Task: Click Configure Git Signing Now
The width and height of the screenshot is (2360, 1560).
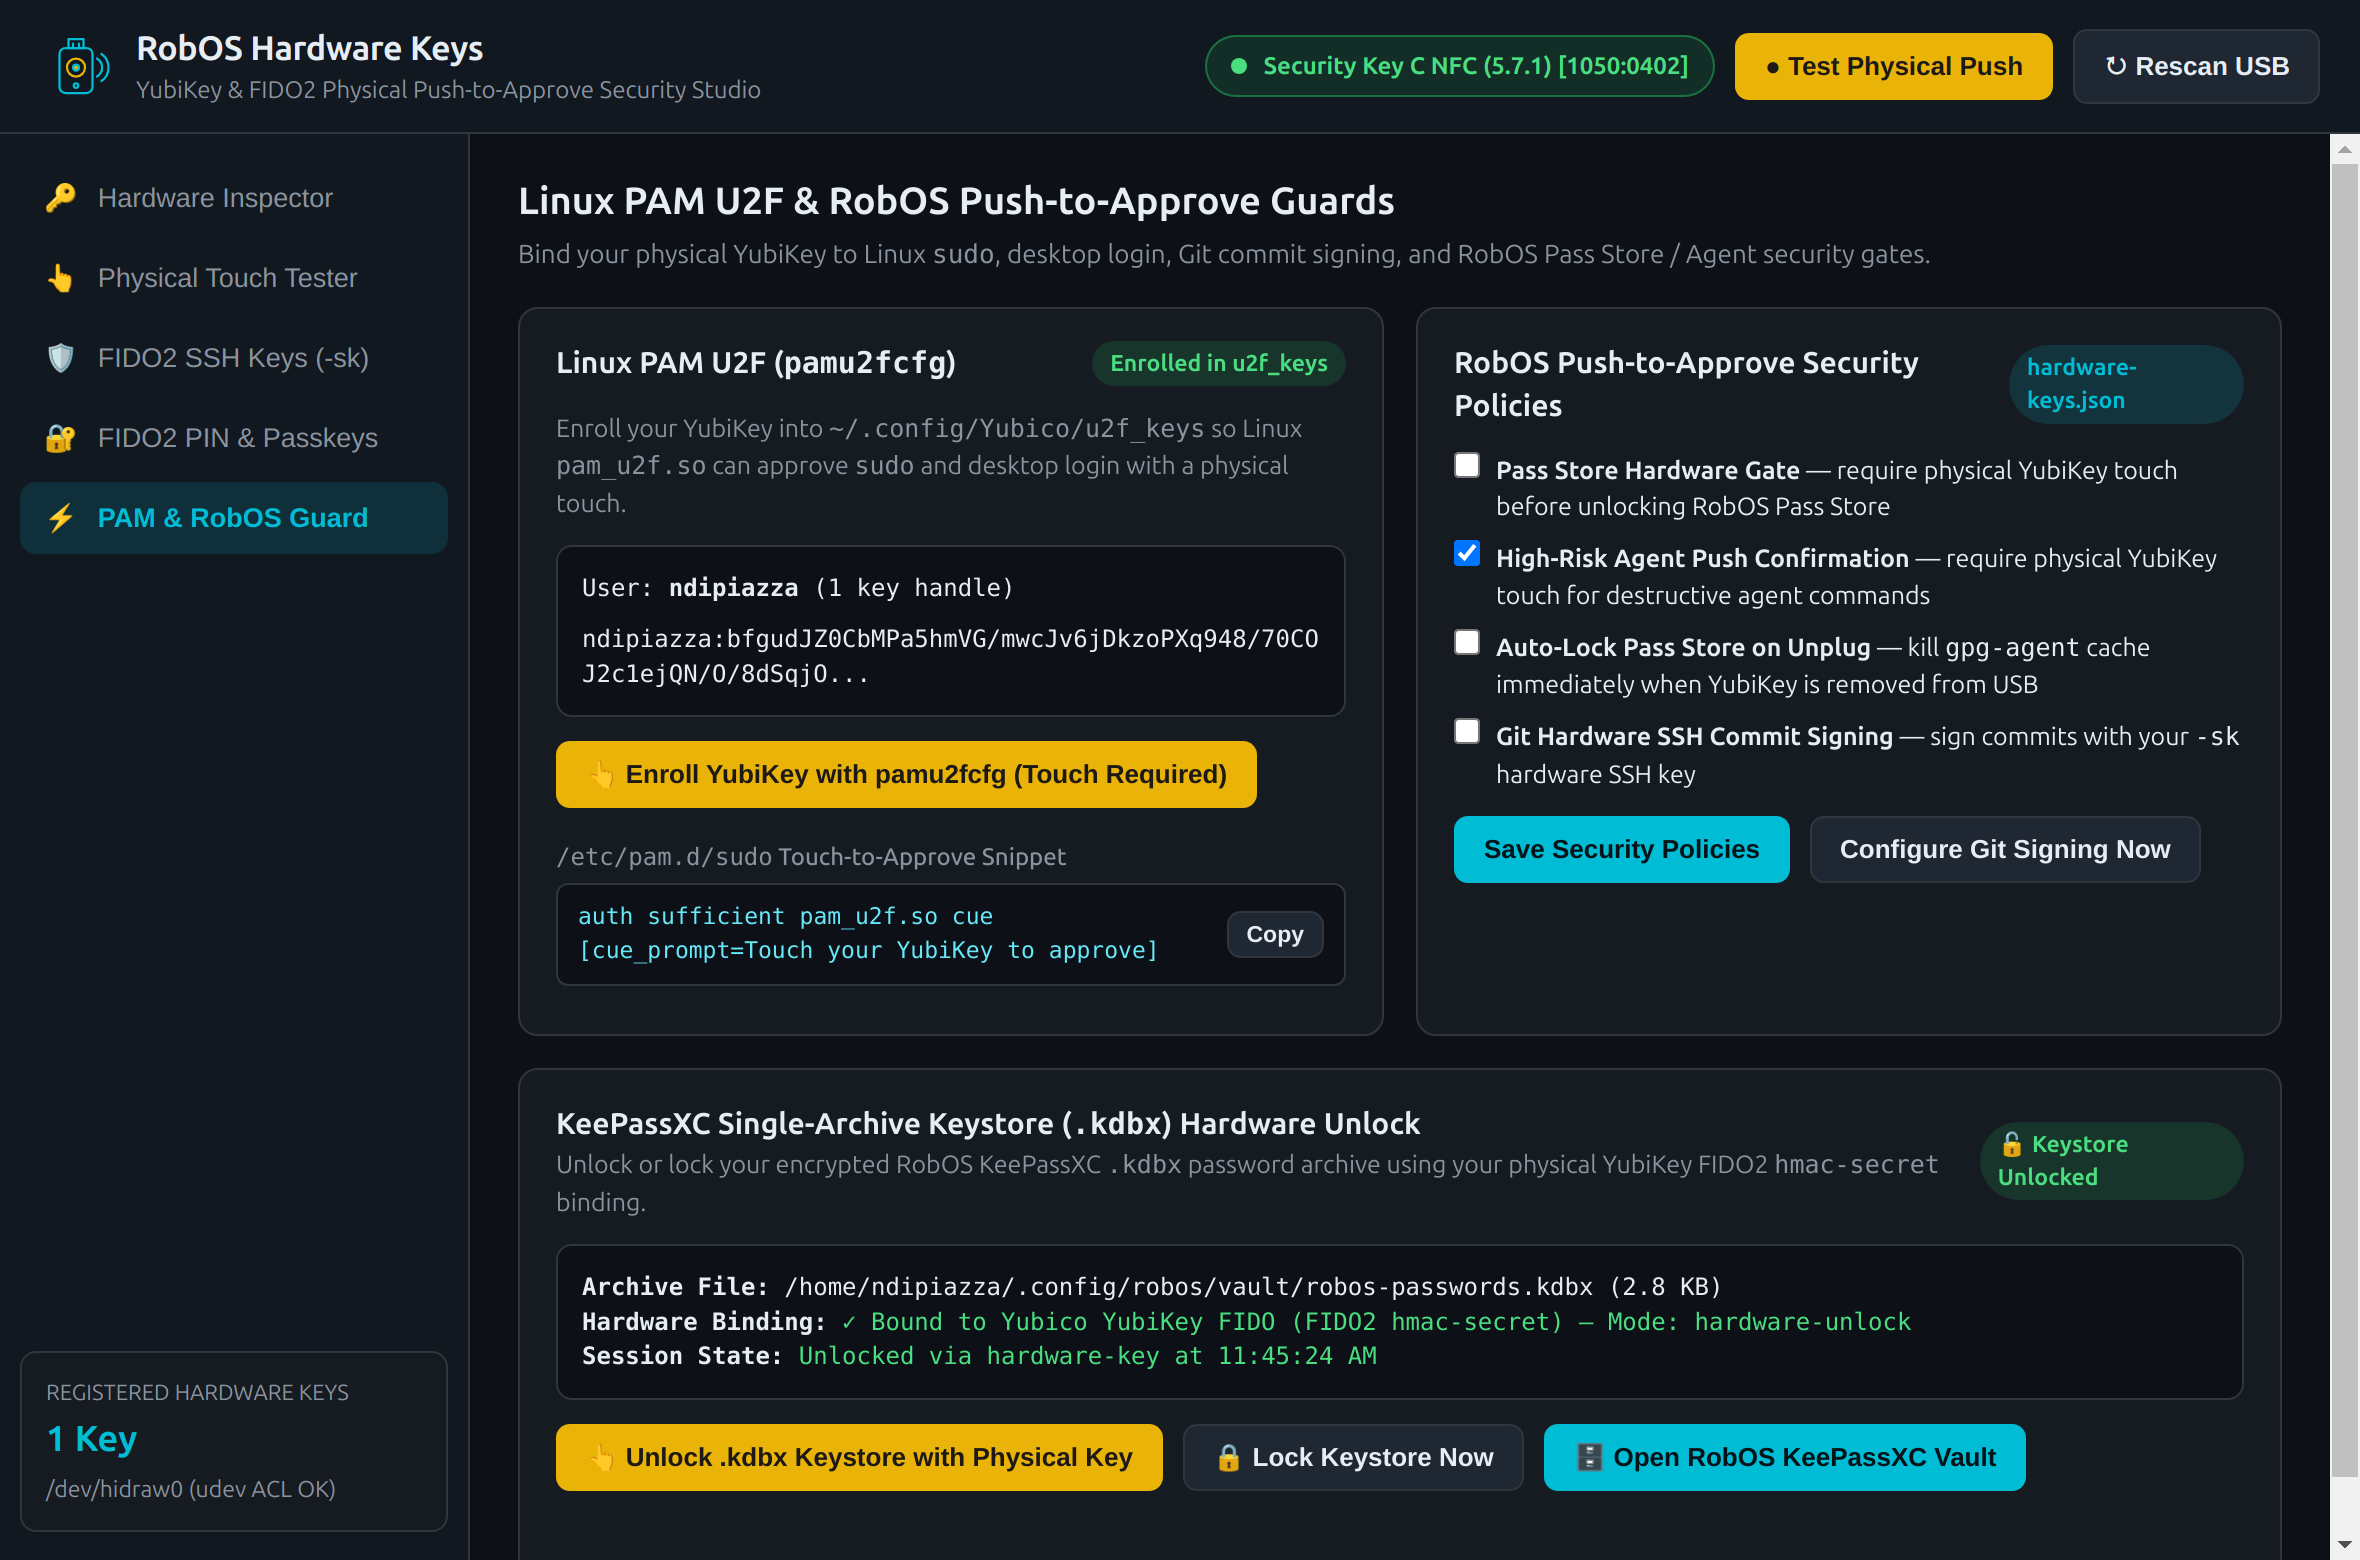Action: (x=2004, y=849)
